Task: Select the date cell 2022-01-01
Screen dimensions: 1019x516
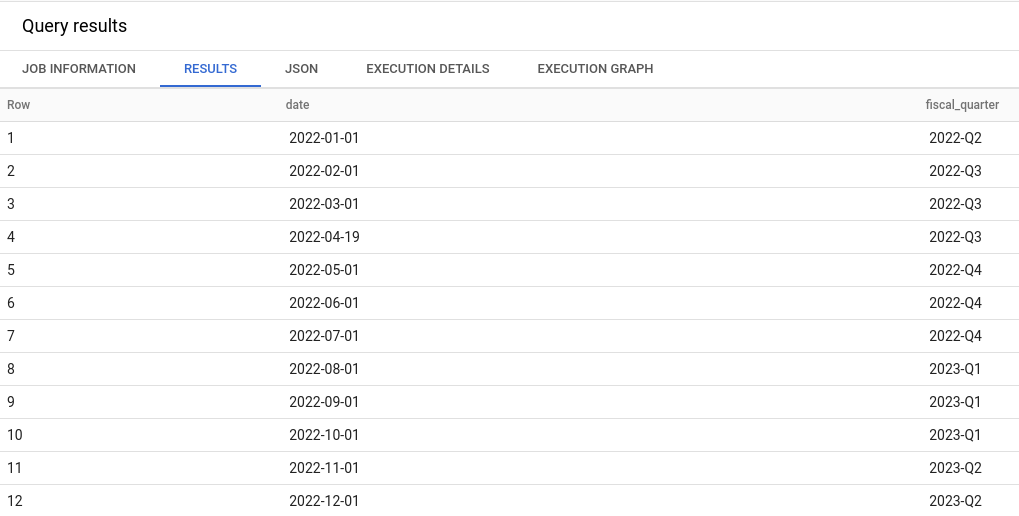Action: [324, 138]
